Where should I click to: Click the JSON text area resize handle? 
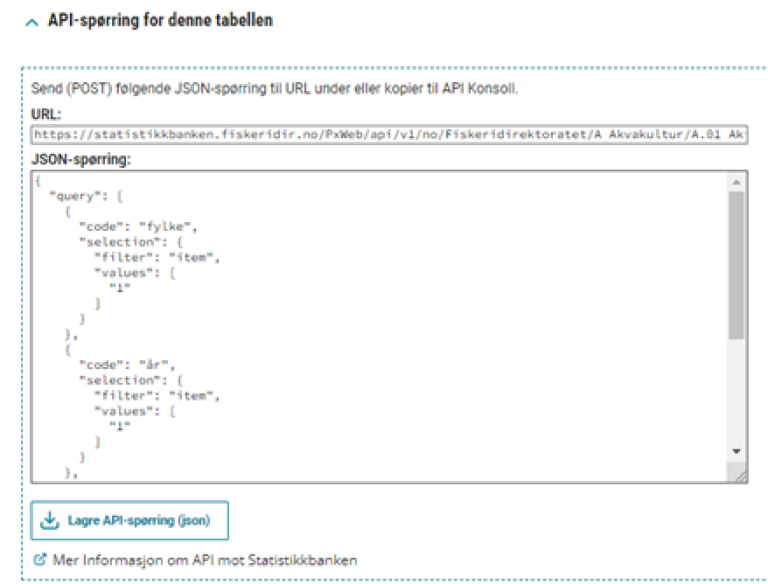click(x=739, y=478)
